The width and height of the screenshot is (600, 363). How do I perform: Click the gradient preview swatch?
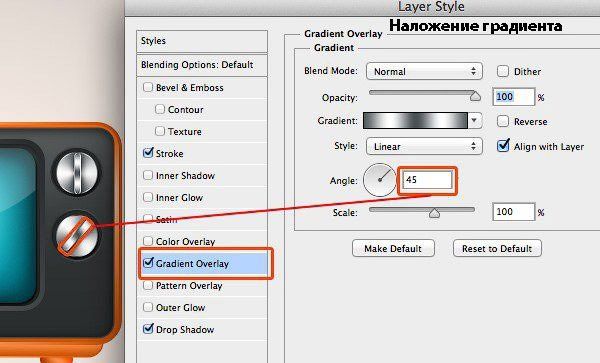click(415, 120)
